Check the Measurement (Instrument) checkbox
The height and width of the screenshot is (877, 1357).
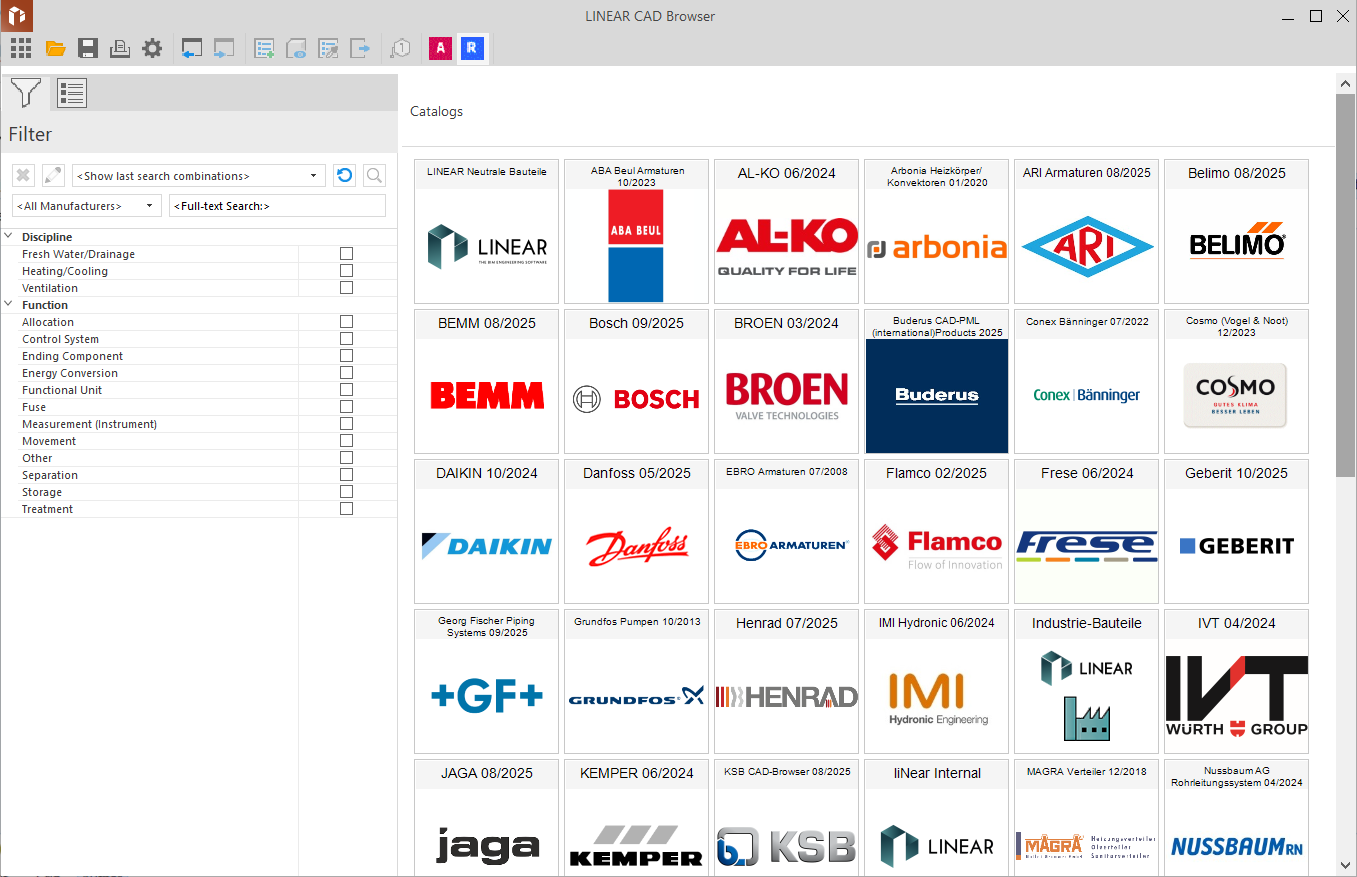click(x=346, y=424)
